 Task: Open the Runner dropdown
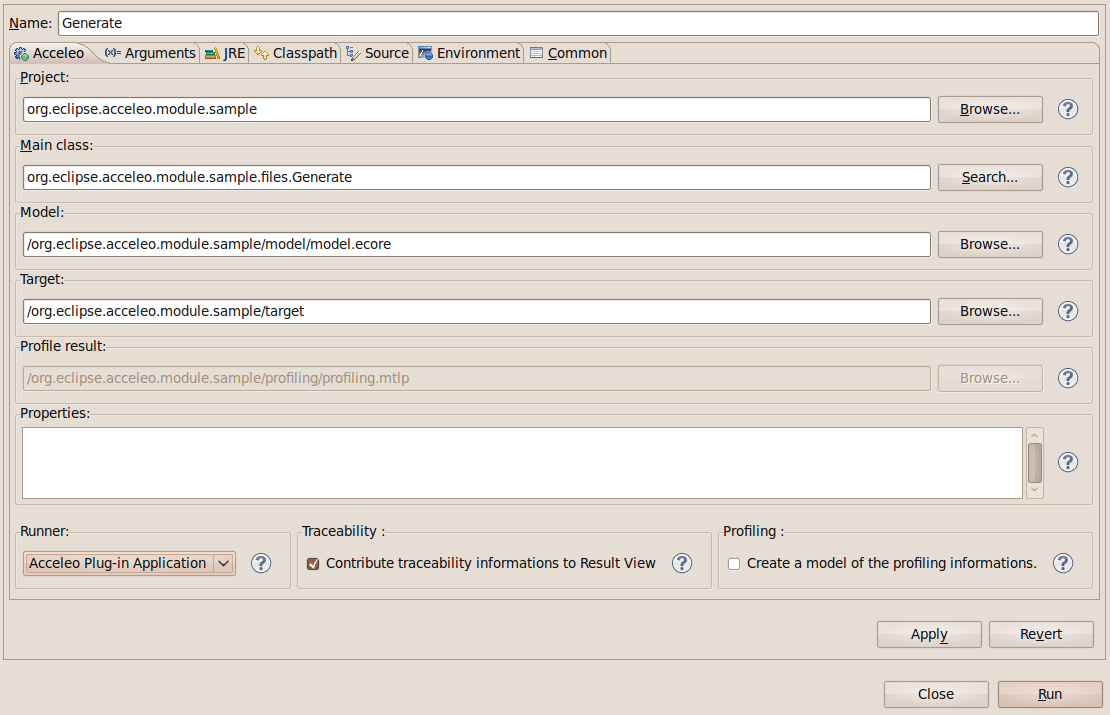[224, 563]
